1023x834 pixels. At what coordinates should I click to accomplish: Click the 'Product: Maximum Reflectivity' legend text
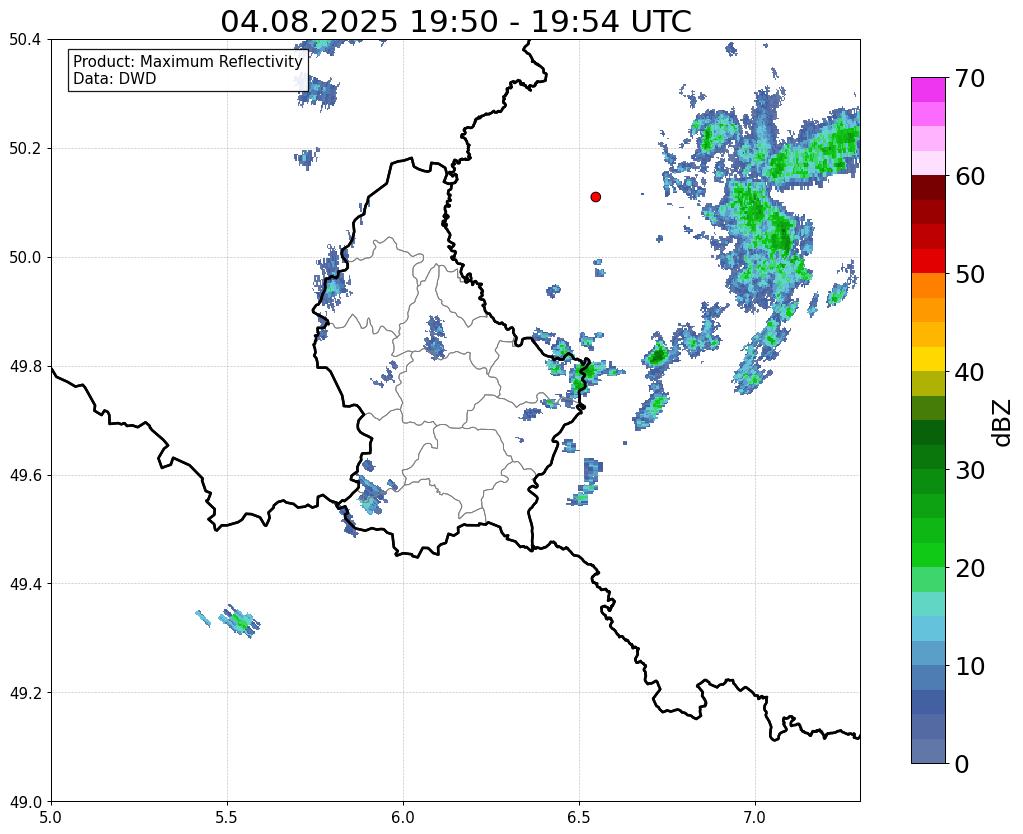pyautogui.click(x=188, y=61)
